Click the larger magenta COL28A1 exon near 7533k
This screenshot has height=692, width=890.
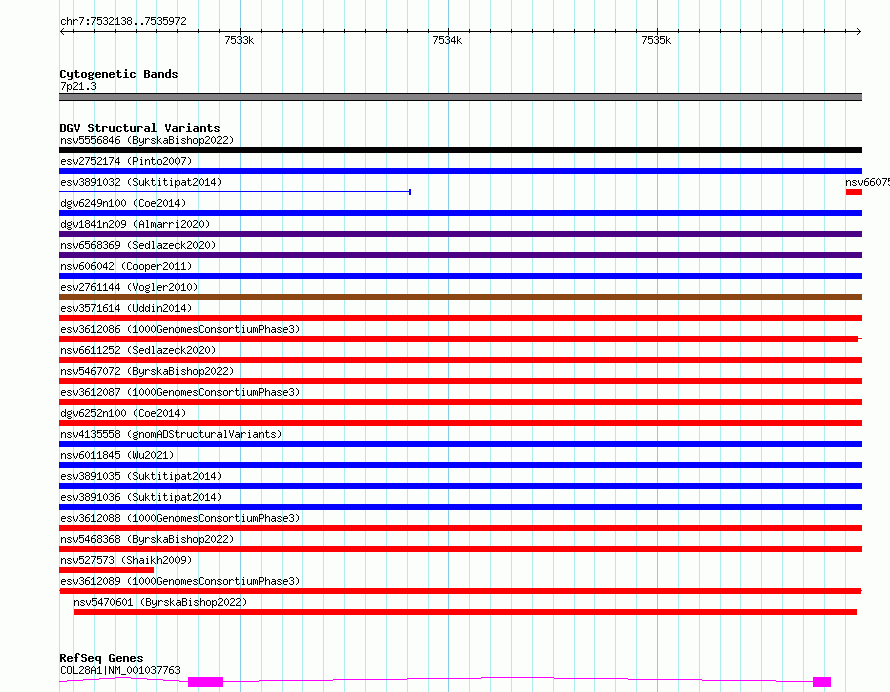click(205, 682)
